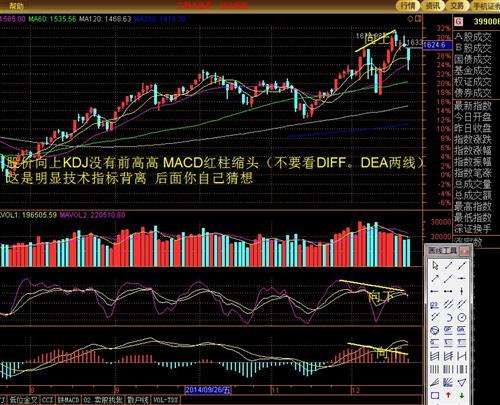Select the rectangle drawing tool

[435, 395]
